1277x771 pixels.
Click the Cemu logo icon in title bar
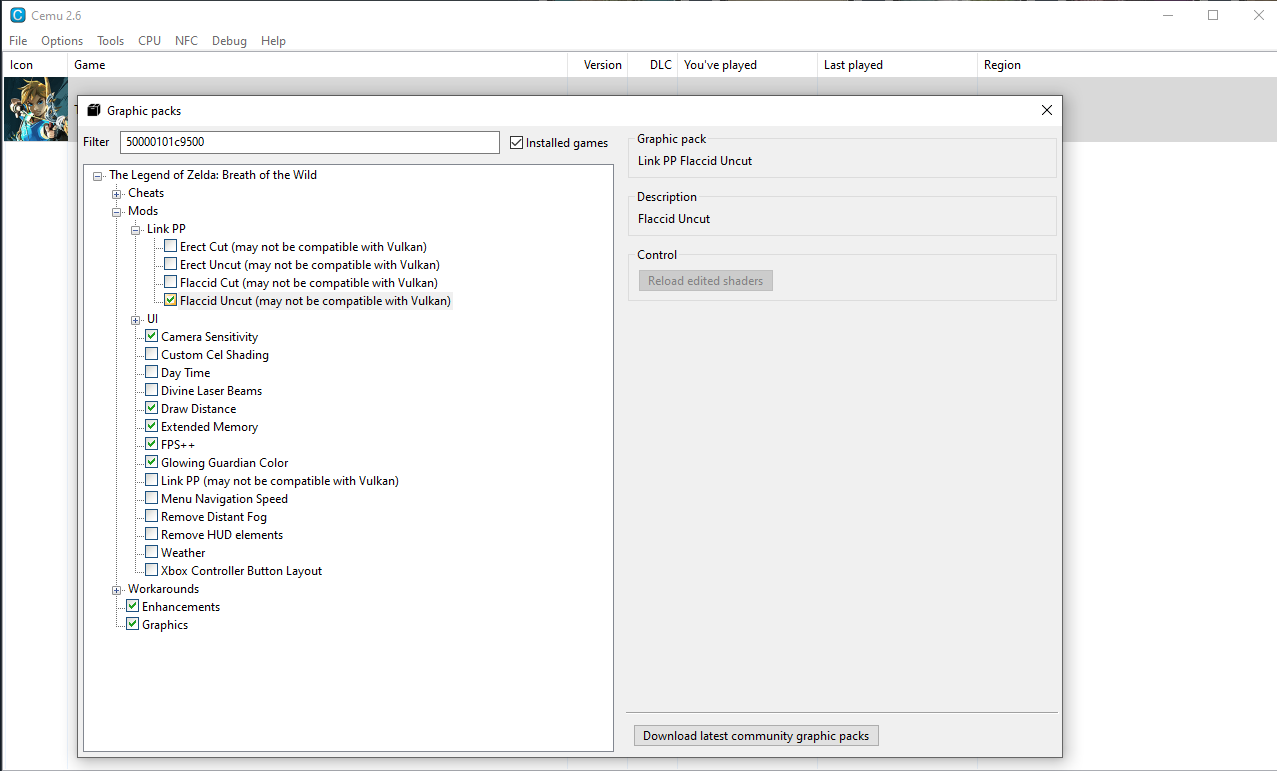pyautogui.click(x=17, y=15)
